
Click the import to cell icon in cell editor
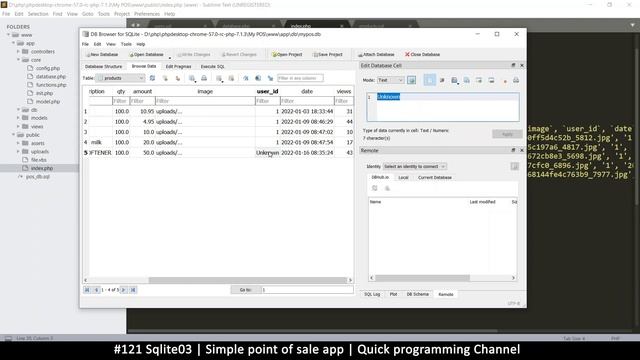pos(454,80)
